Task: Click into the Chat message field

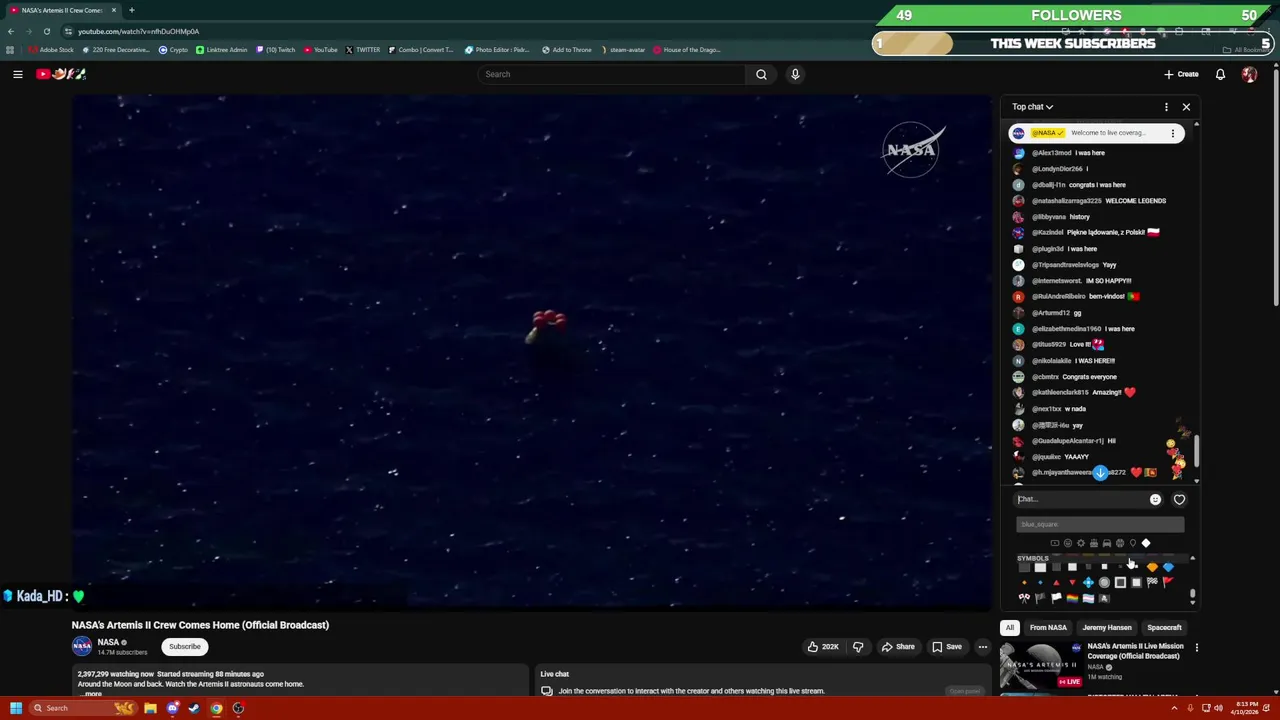Action: click(x=1080, y=499)
